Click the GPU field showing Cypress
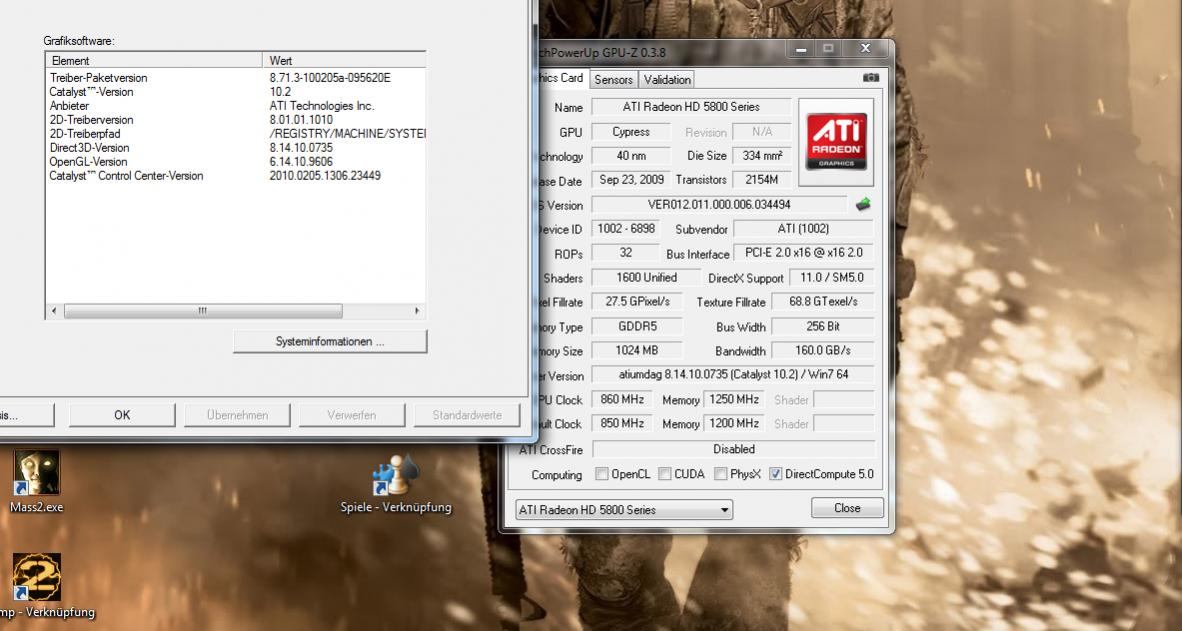The image size is (1182, 631). click(631, 131)
